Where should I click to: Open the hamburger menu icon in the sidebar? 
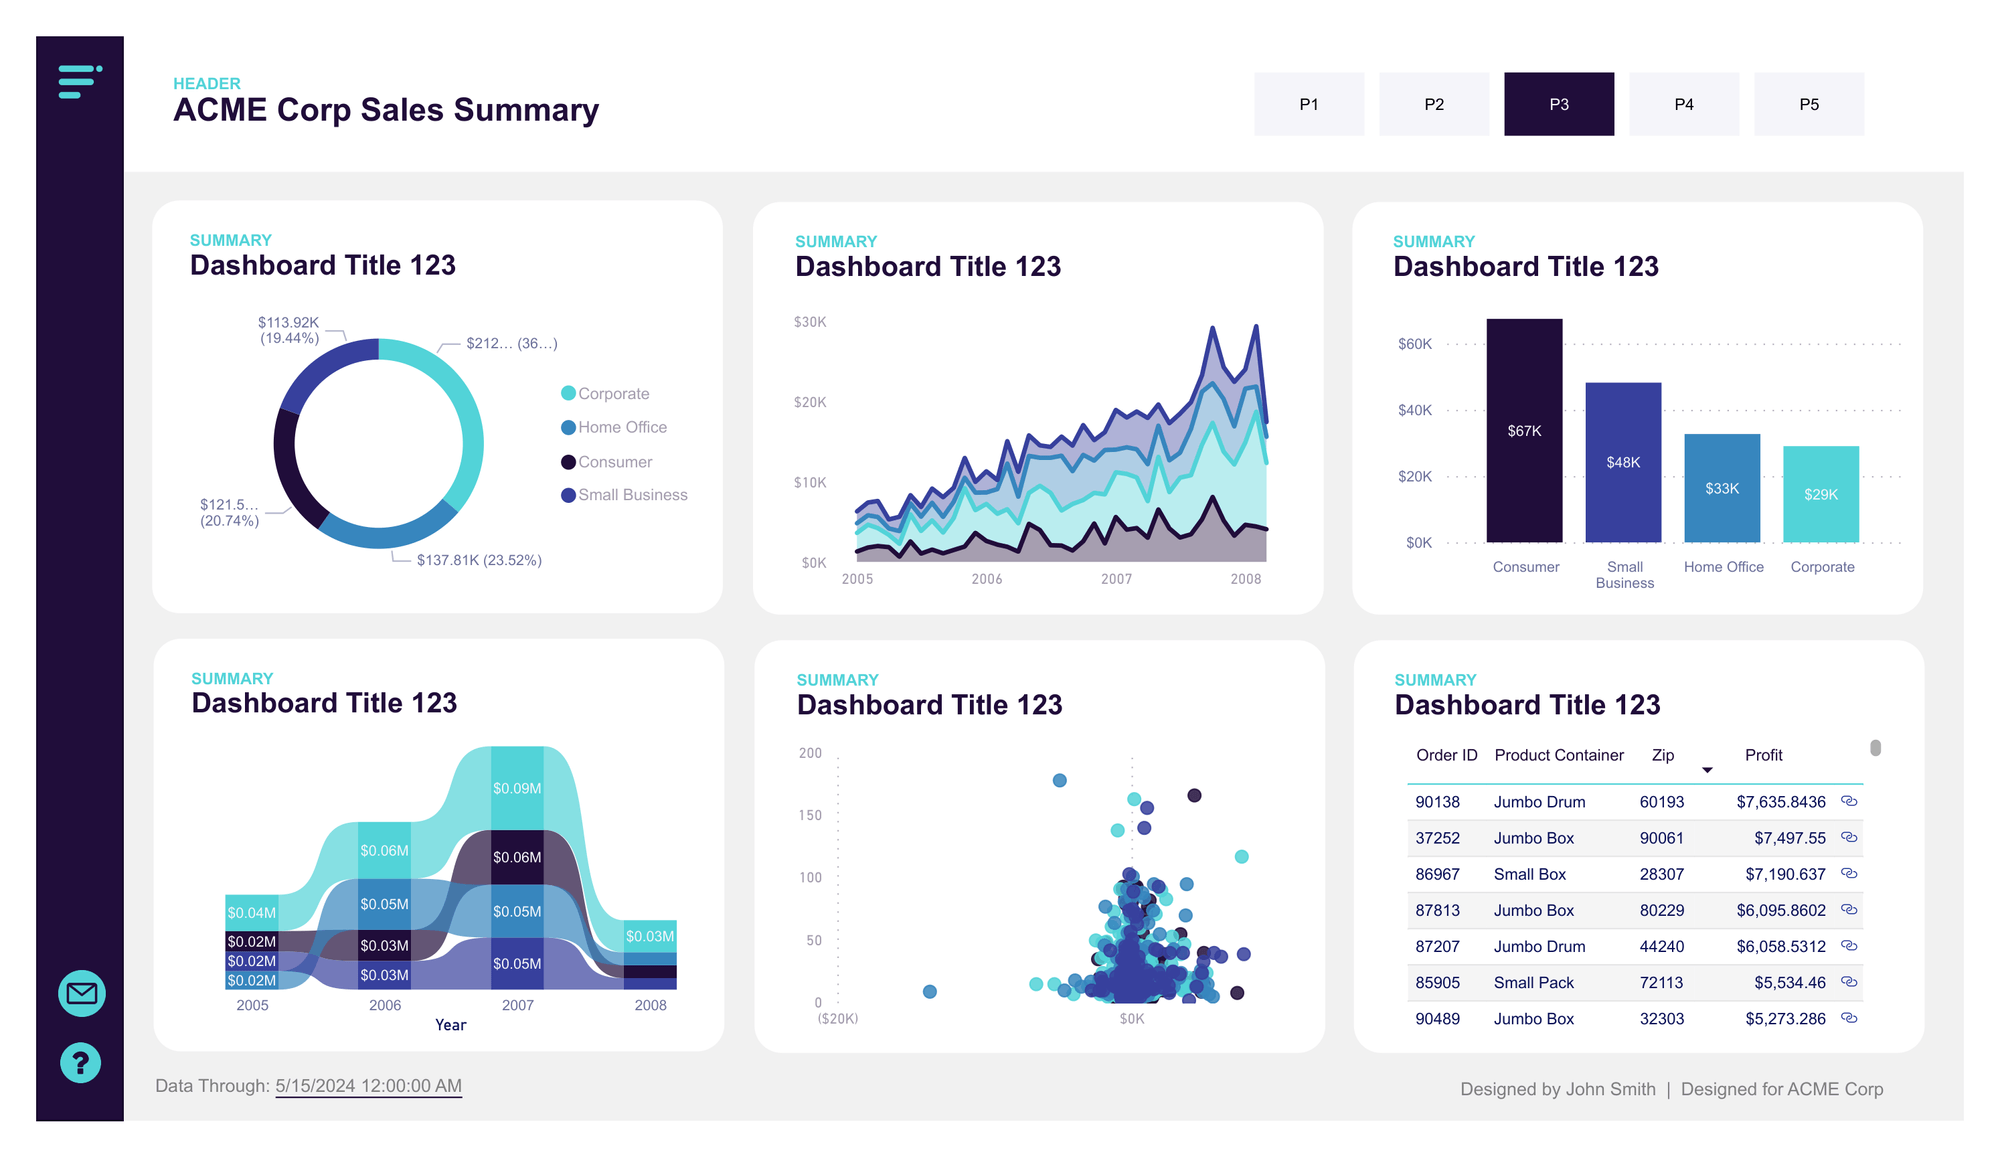(x=79, y=82)
